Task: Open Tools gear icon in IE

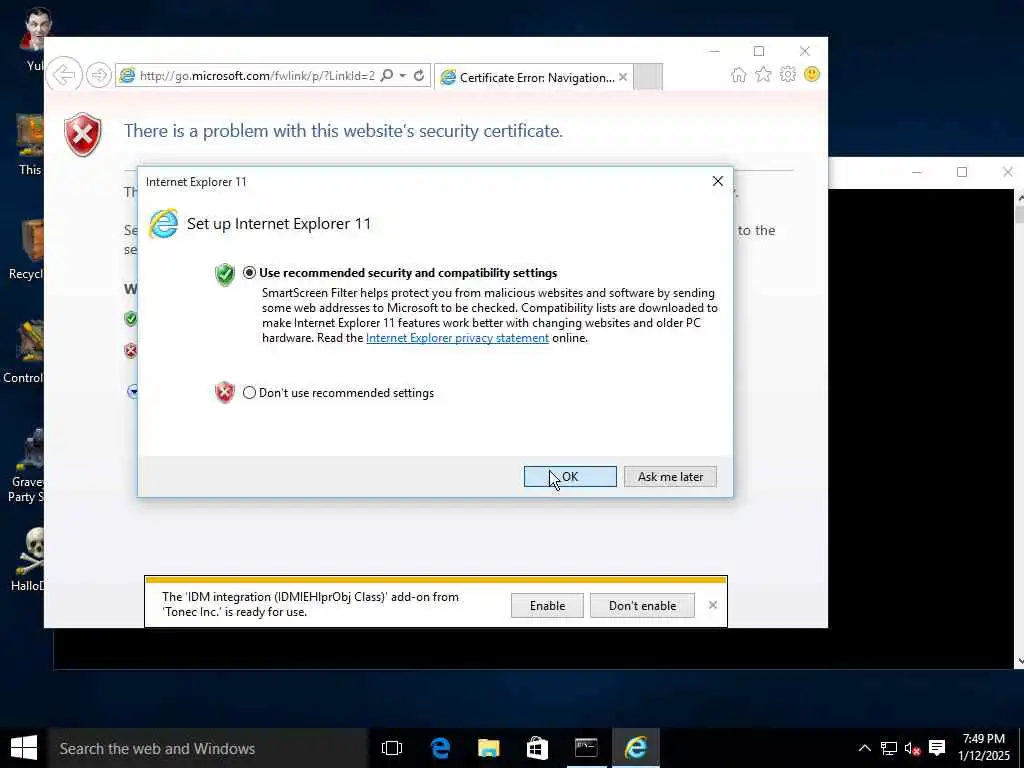Action: (x=788, y=74)
